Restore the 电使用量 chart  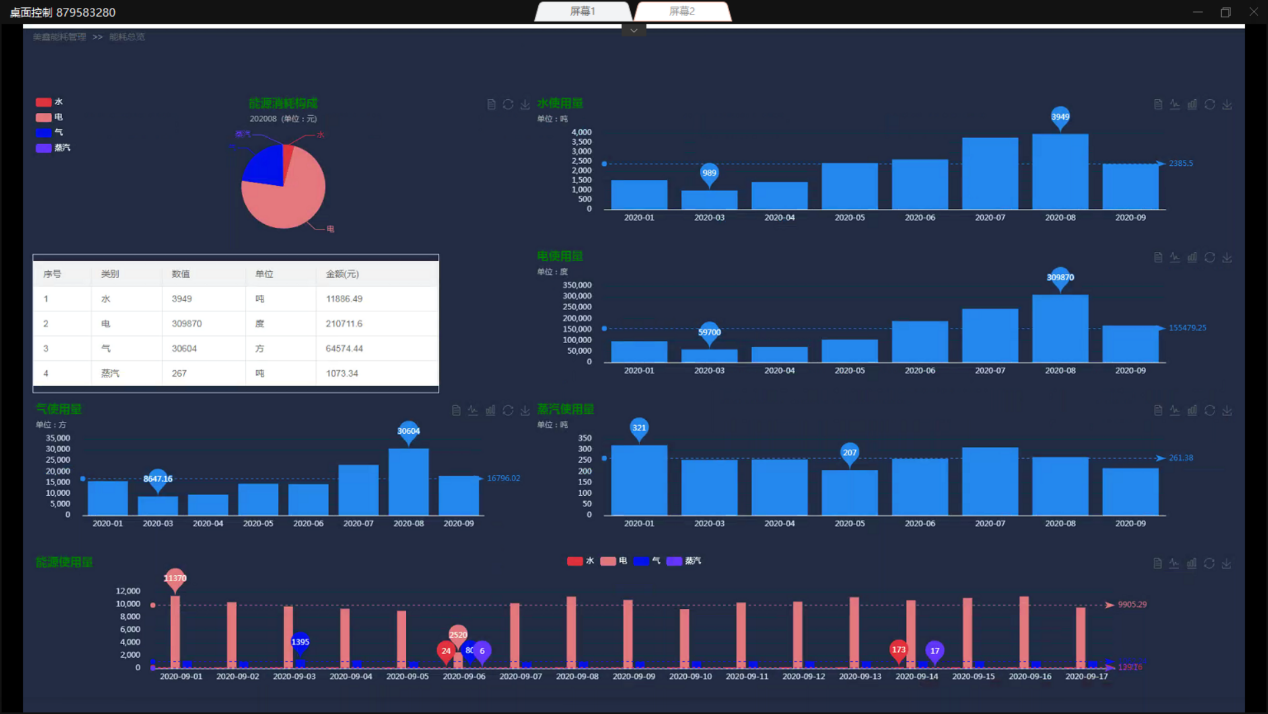(1209, 258)
